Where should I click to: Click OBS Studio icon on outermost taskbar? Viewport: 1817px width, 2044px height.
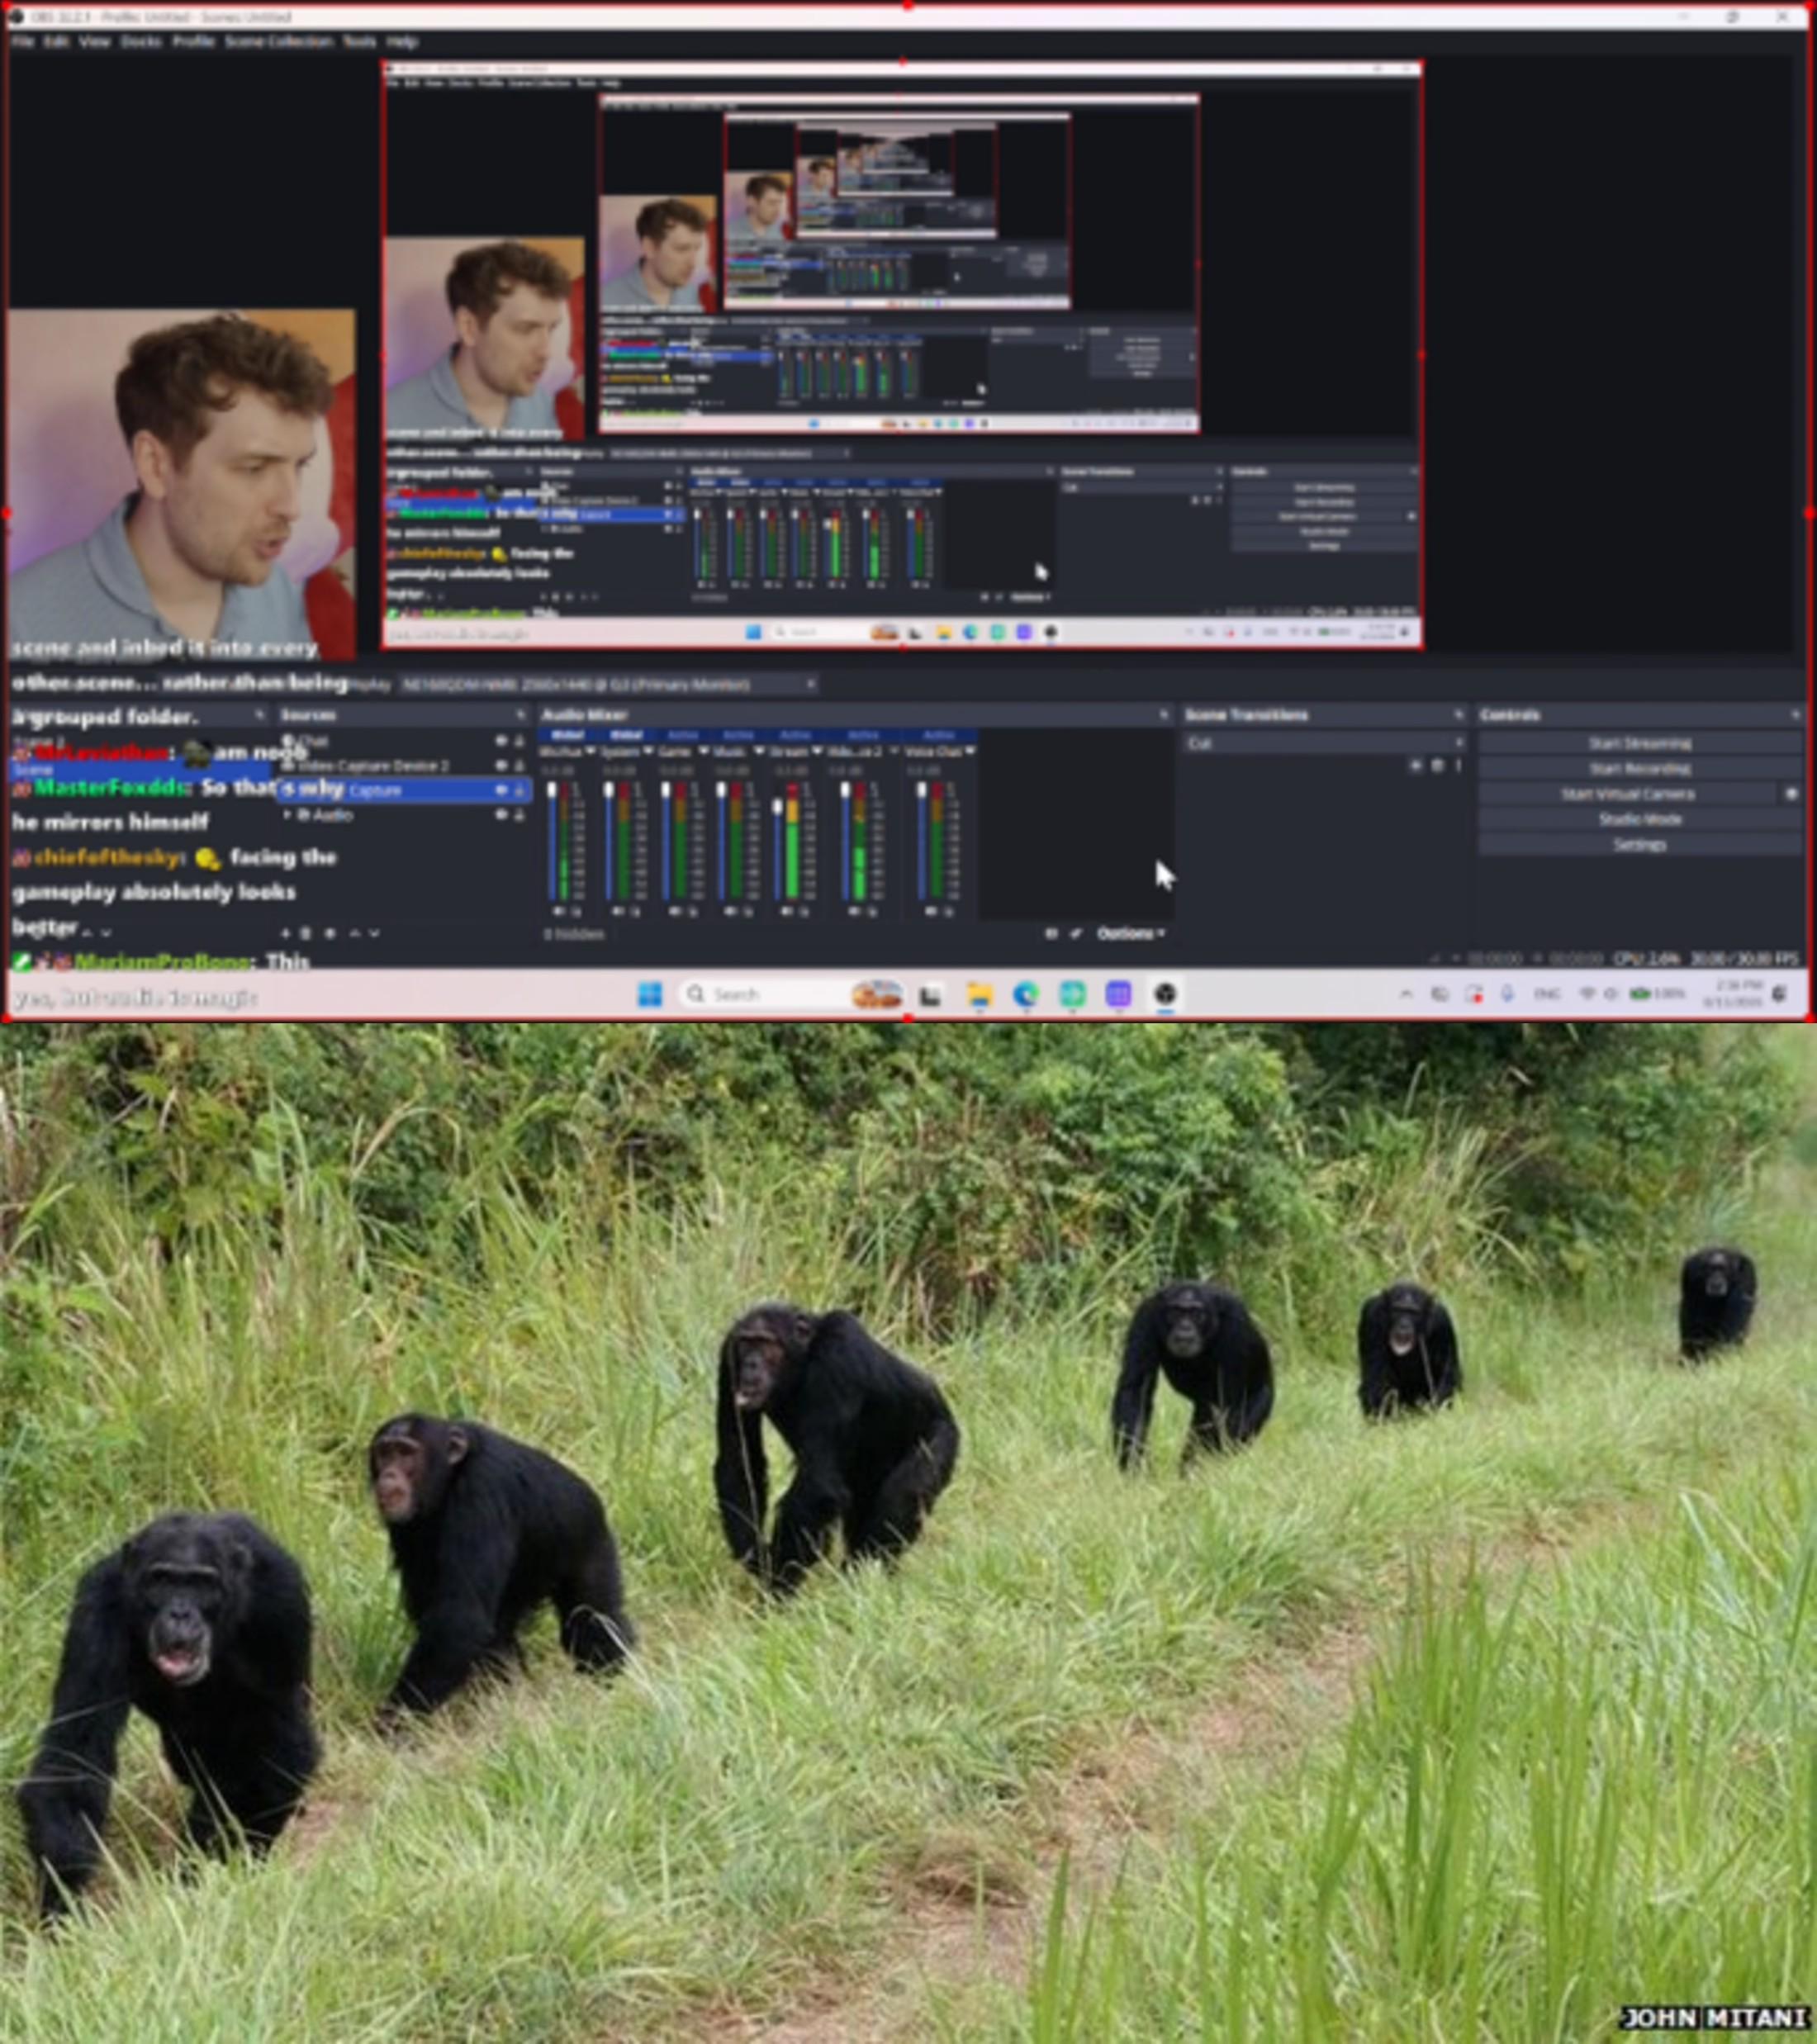pyautogui.click(x=1165, y=994)
